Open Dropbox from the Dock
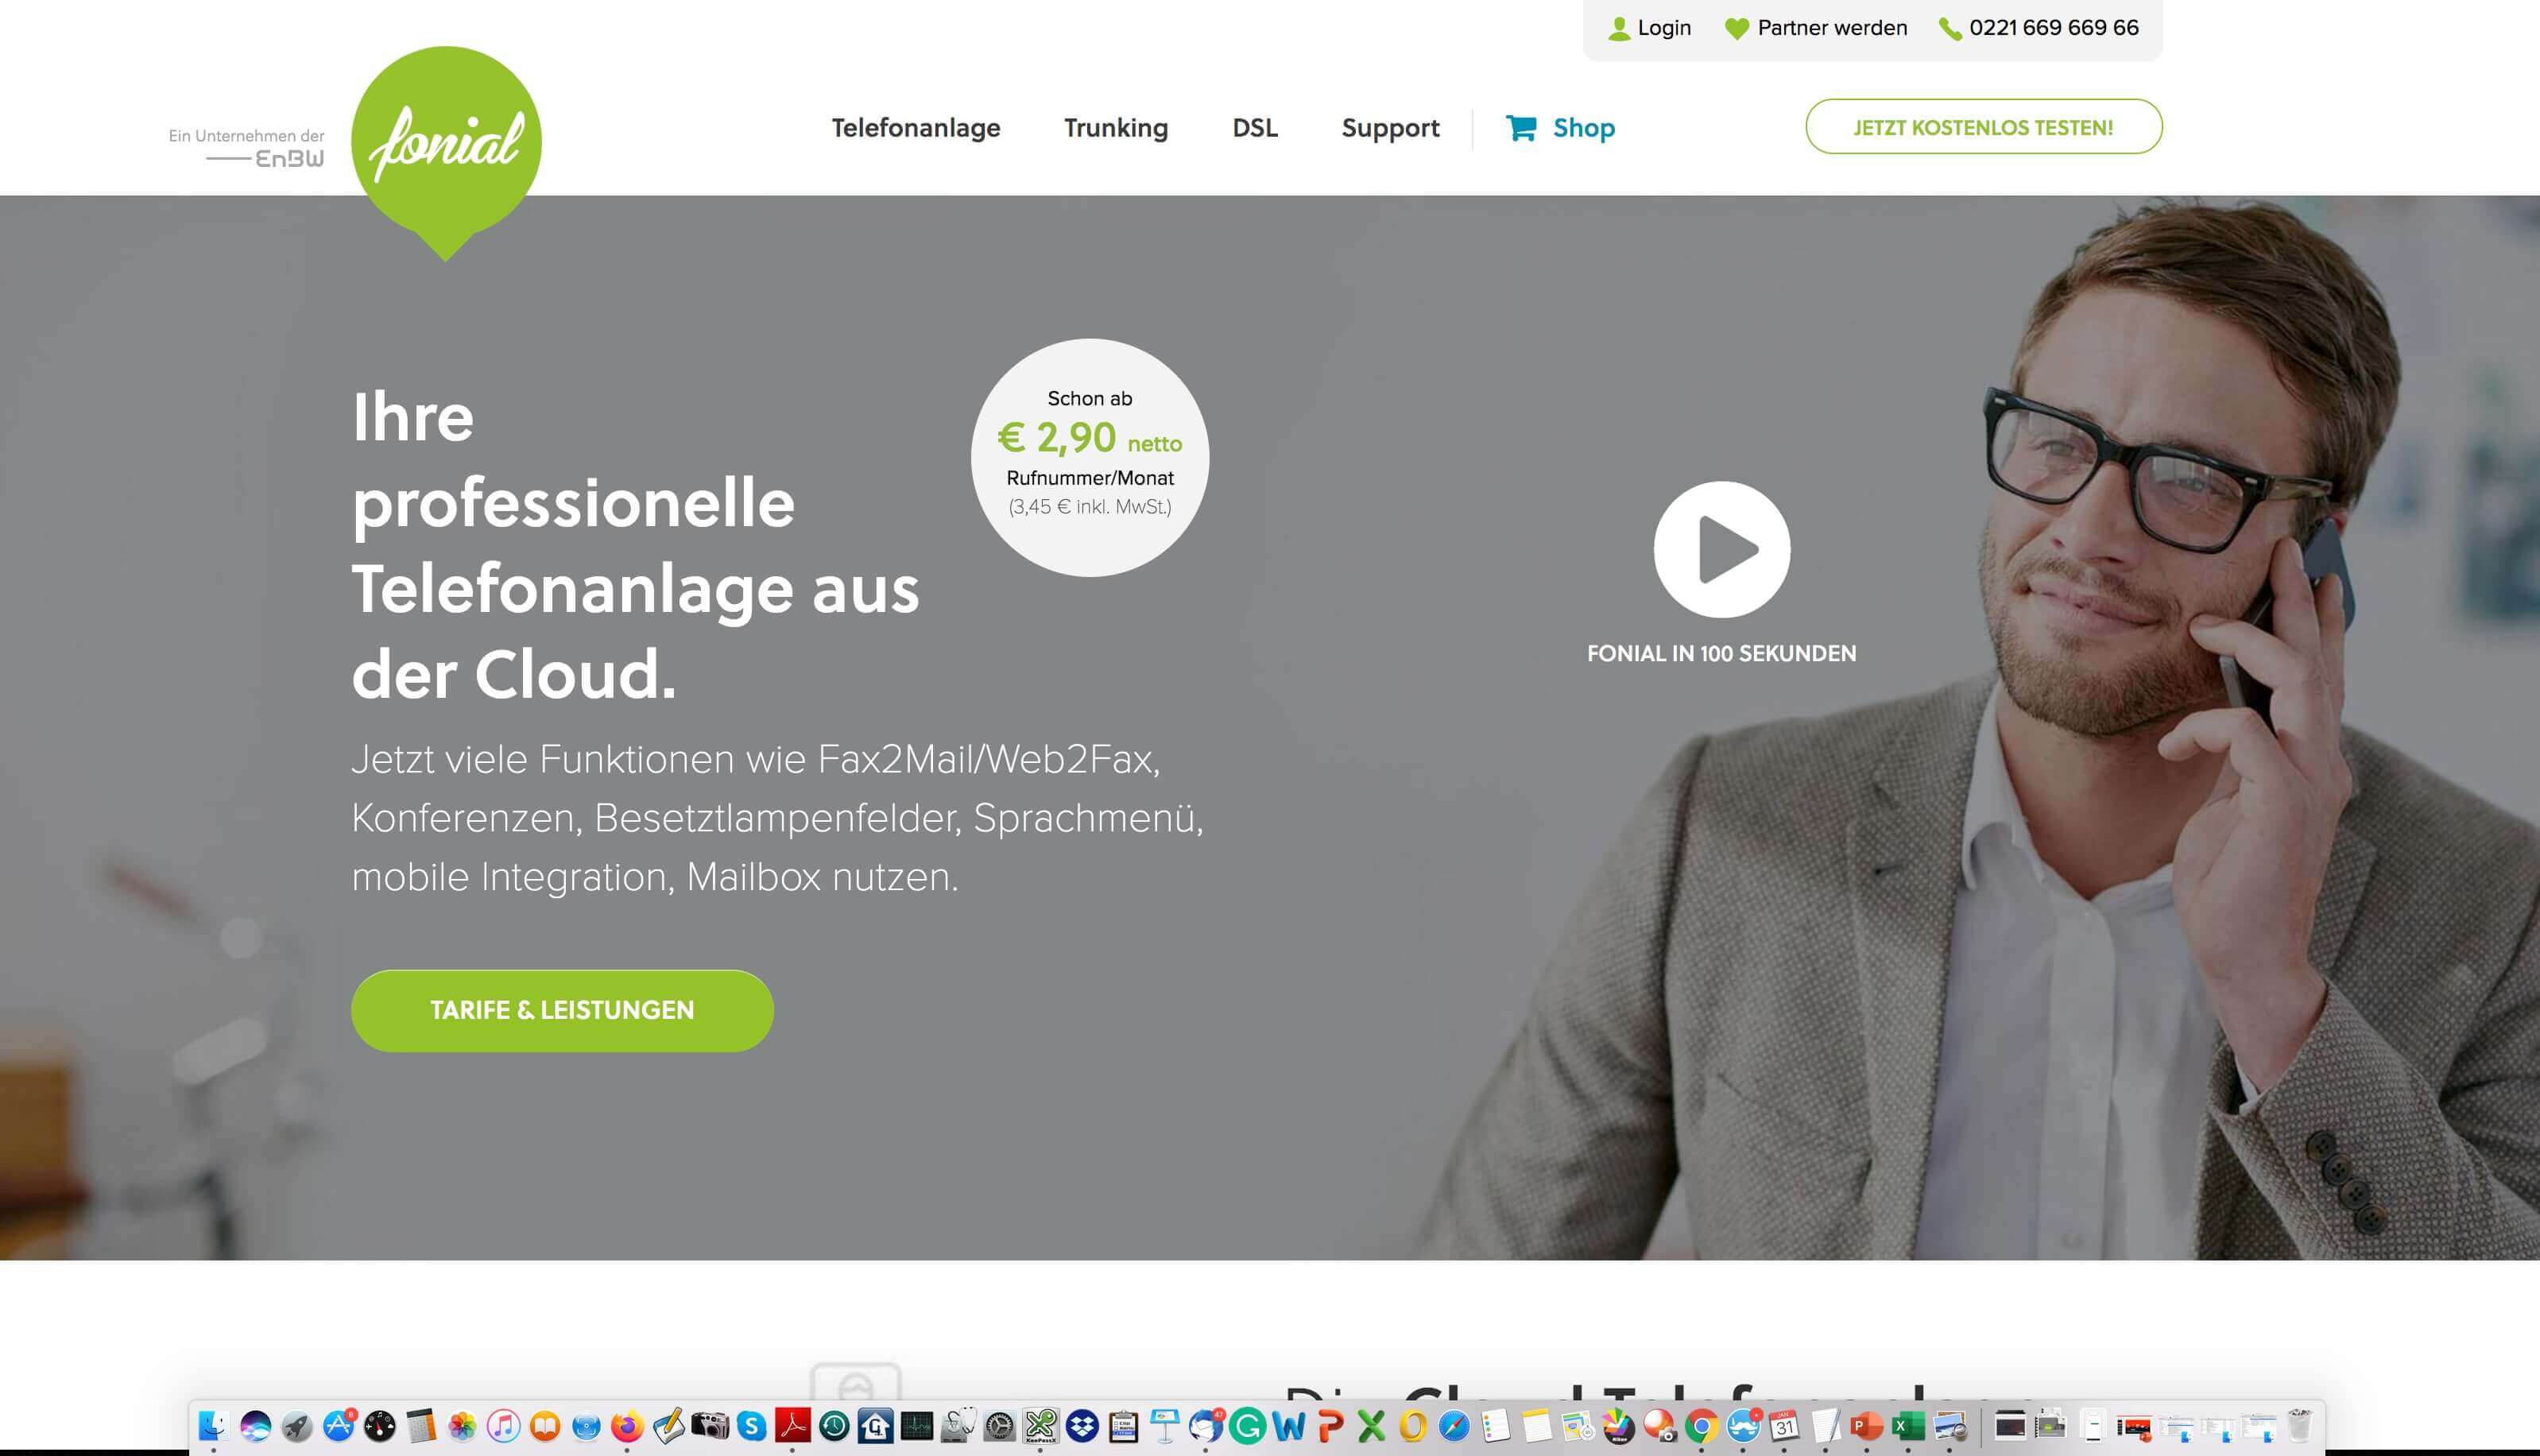The width and height of the screenshot is (2540, 1456). tap(1081, 1426)
